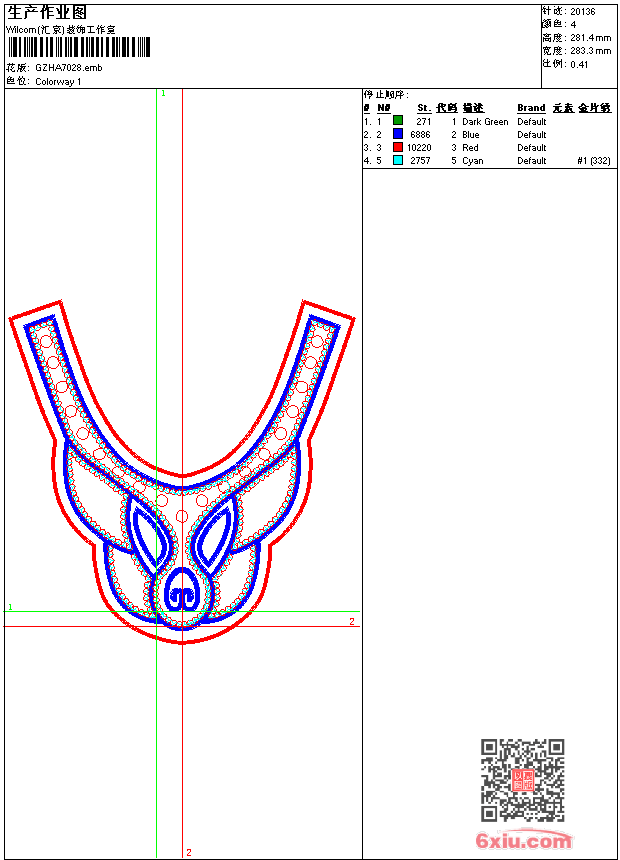This screenshot has height=860, width=620.
Task: Select the 描述 column header
Action: (x=472, y=108)
